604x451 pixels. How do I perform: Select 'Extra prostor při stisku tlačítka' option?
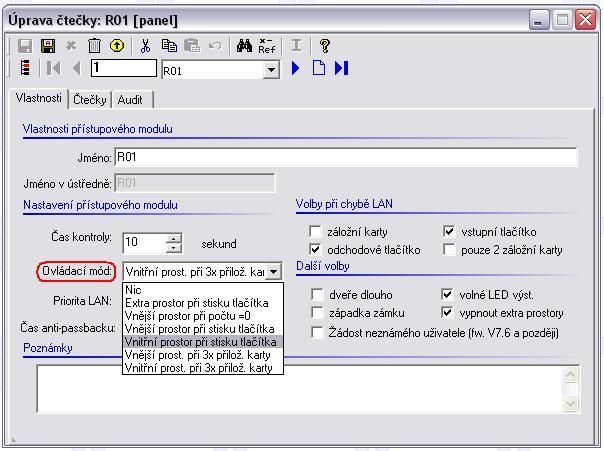[197, 303]
